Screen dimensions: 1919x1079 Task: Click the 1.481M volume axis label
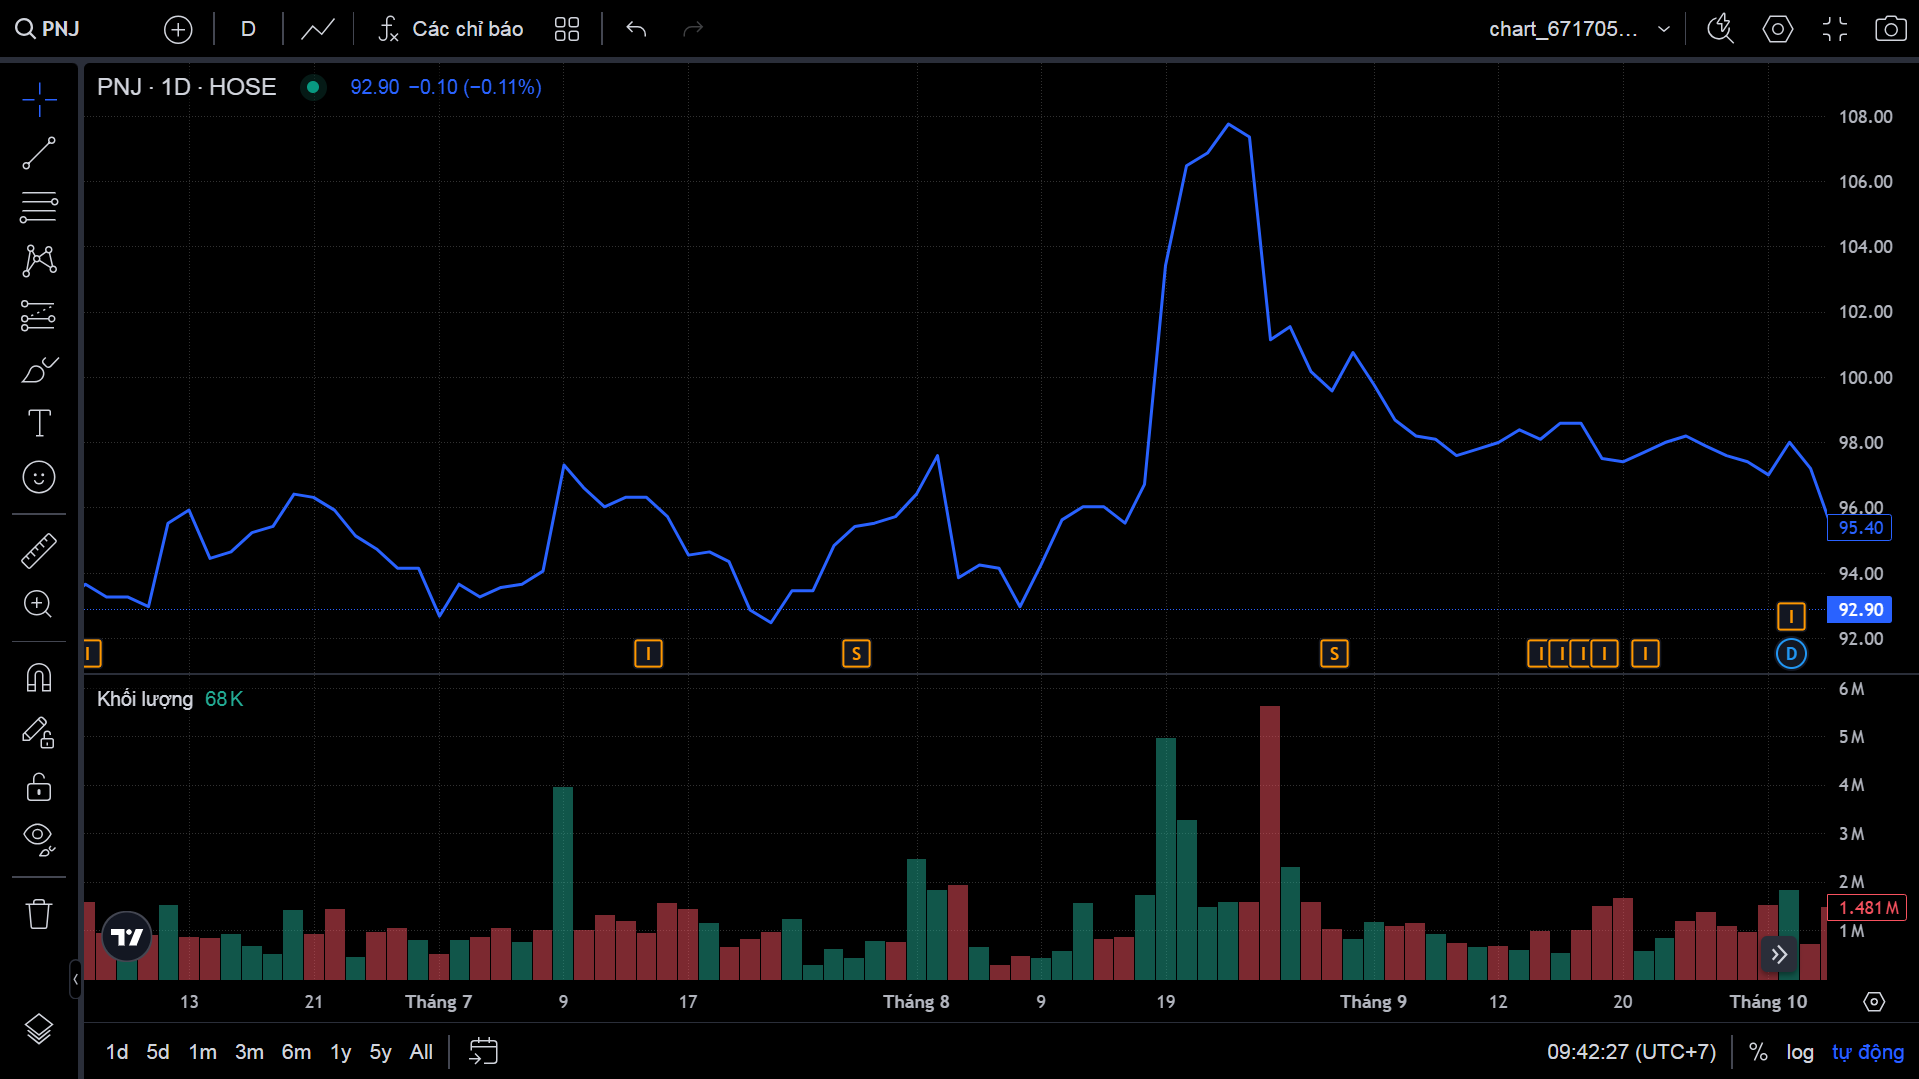[1867, 908]
